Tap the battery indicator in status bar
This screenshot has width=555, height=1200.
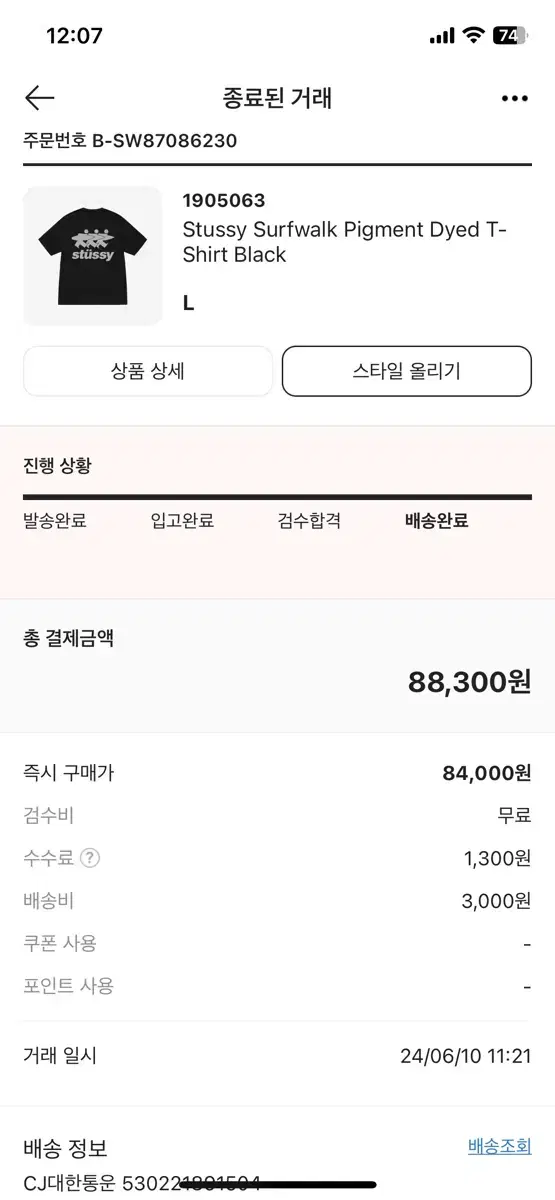click(509, 36)
